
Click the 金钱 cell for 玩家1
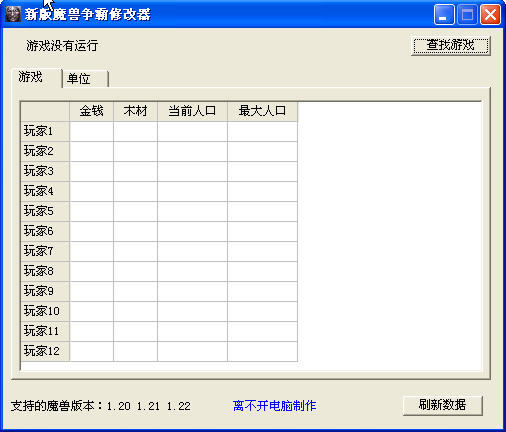(x=91, y=131)
